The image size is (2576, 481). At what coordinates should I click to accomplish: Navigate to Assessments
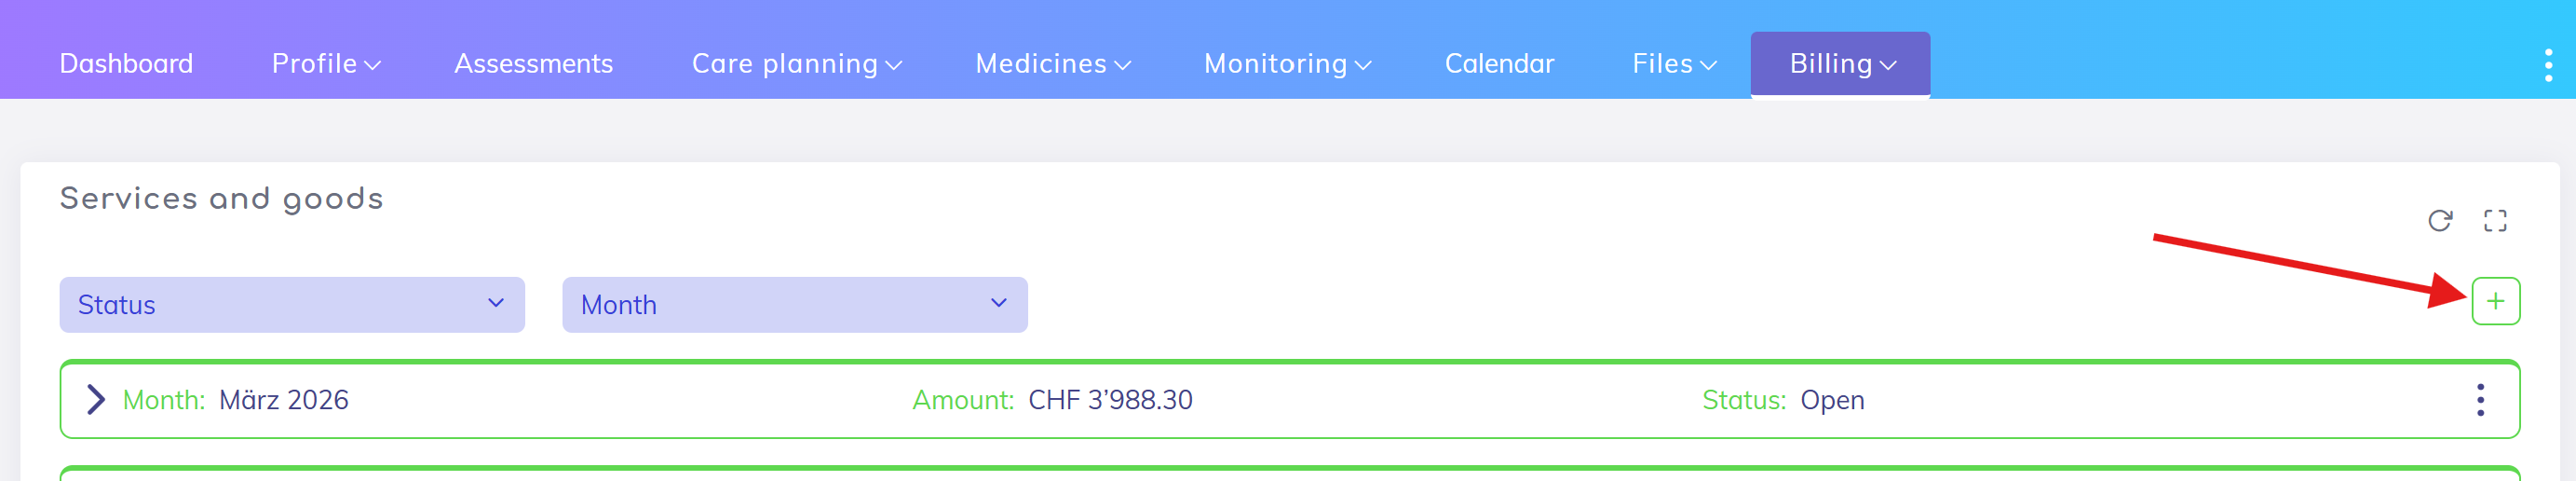tap(533, 64)
